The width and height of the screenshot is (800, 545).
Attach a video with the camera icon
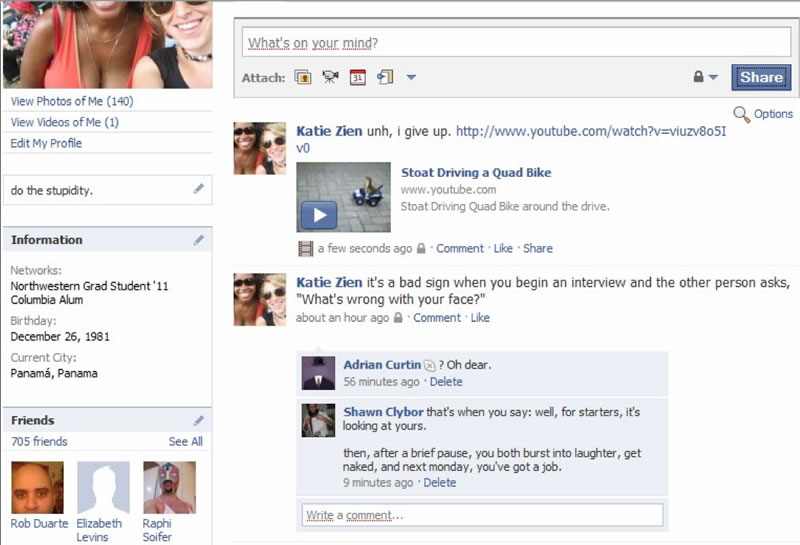[330, 77]
